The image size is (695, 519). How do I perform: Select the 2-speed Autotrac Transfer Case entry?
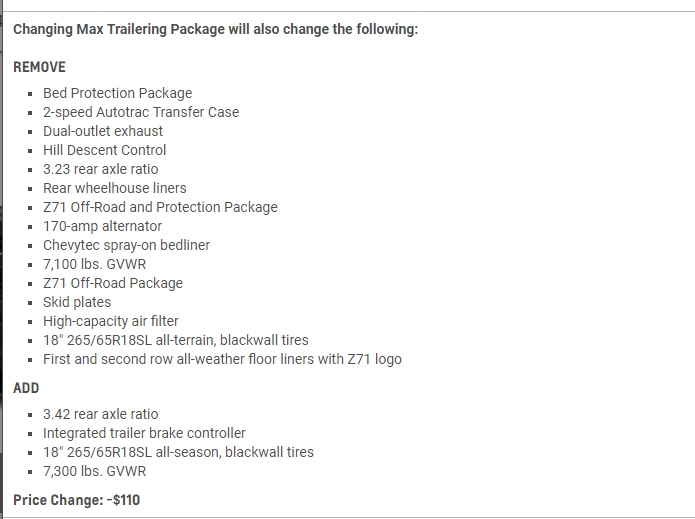141,112
